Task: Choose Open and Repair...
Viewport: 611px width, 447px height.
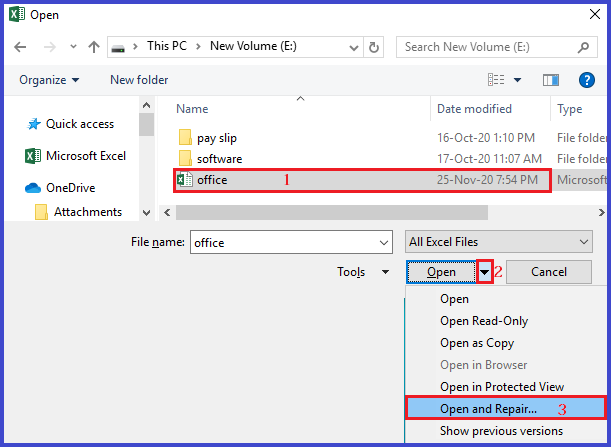Action: tap(505, 408)
